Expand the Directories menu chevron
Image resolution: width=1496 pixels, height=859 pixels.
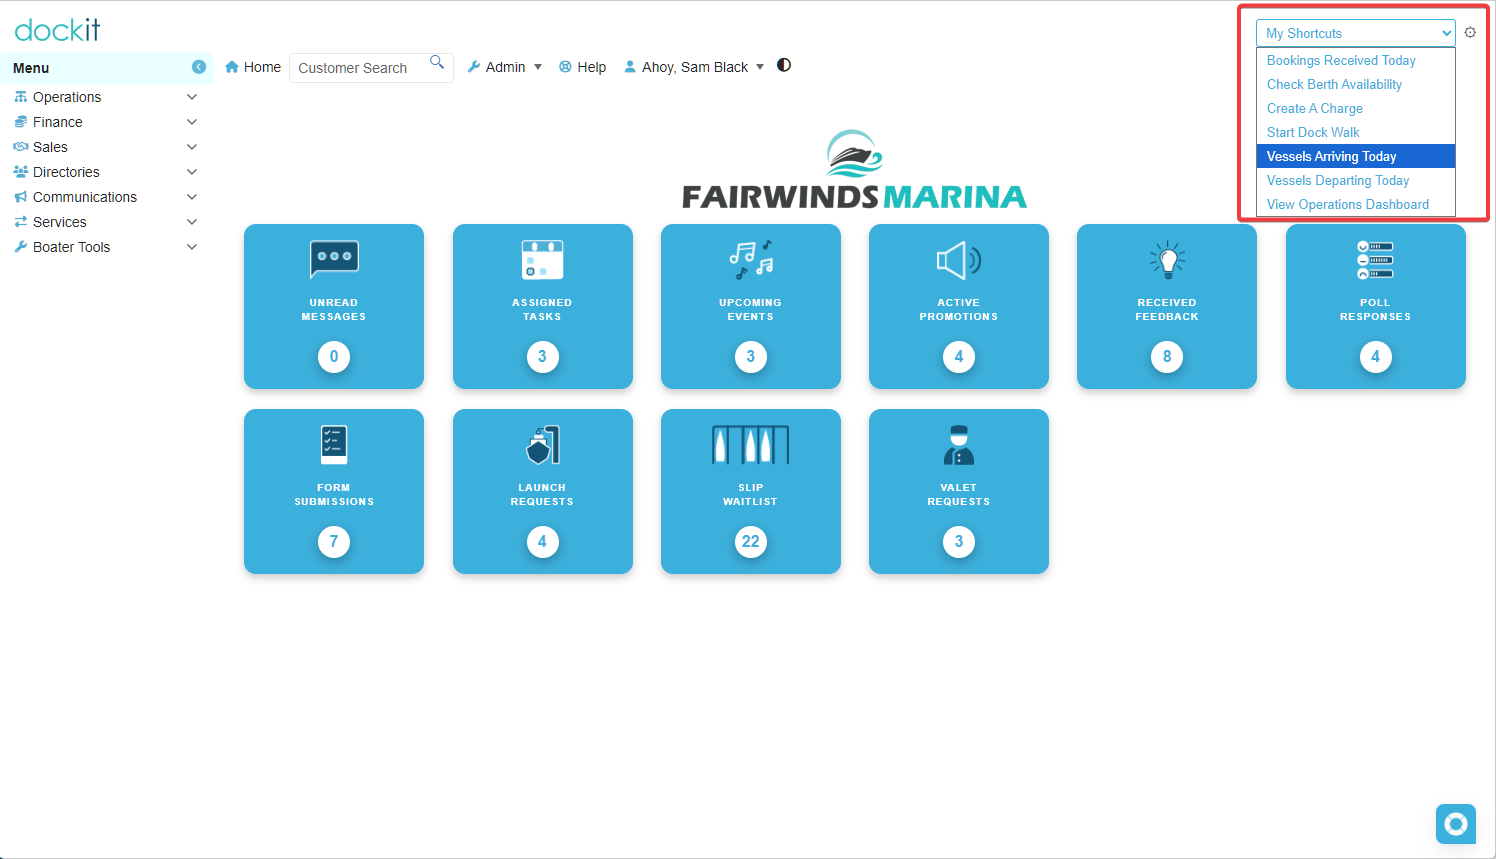click(x=192, y=172)
